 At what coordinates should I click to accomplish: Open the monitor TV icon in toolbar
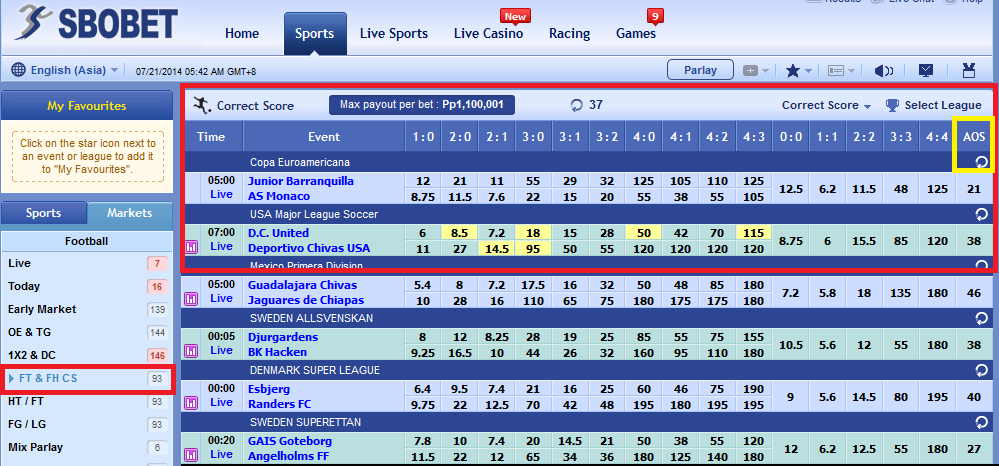coord(926,71)
